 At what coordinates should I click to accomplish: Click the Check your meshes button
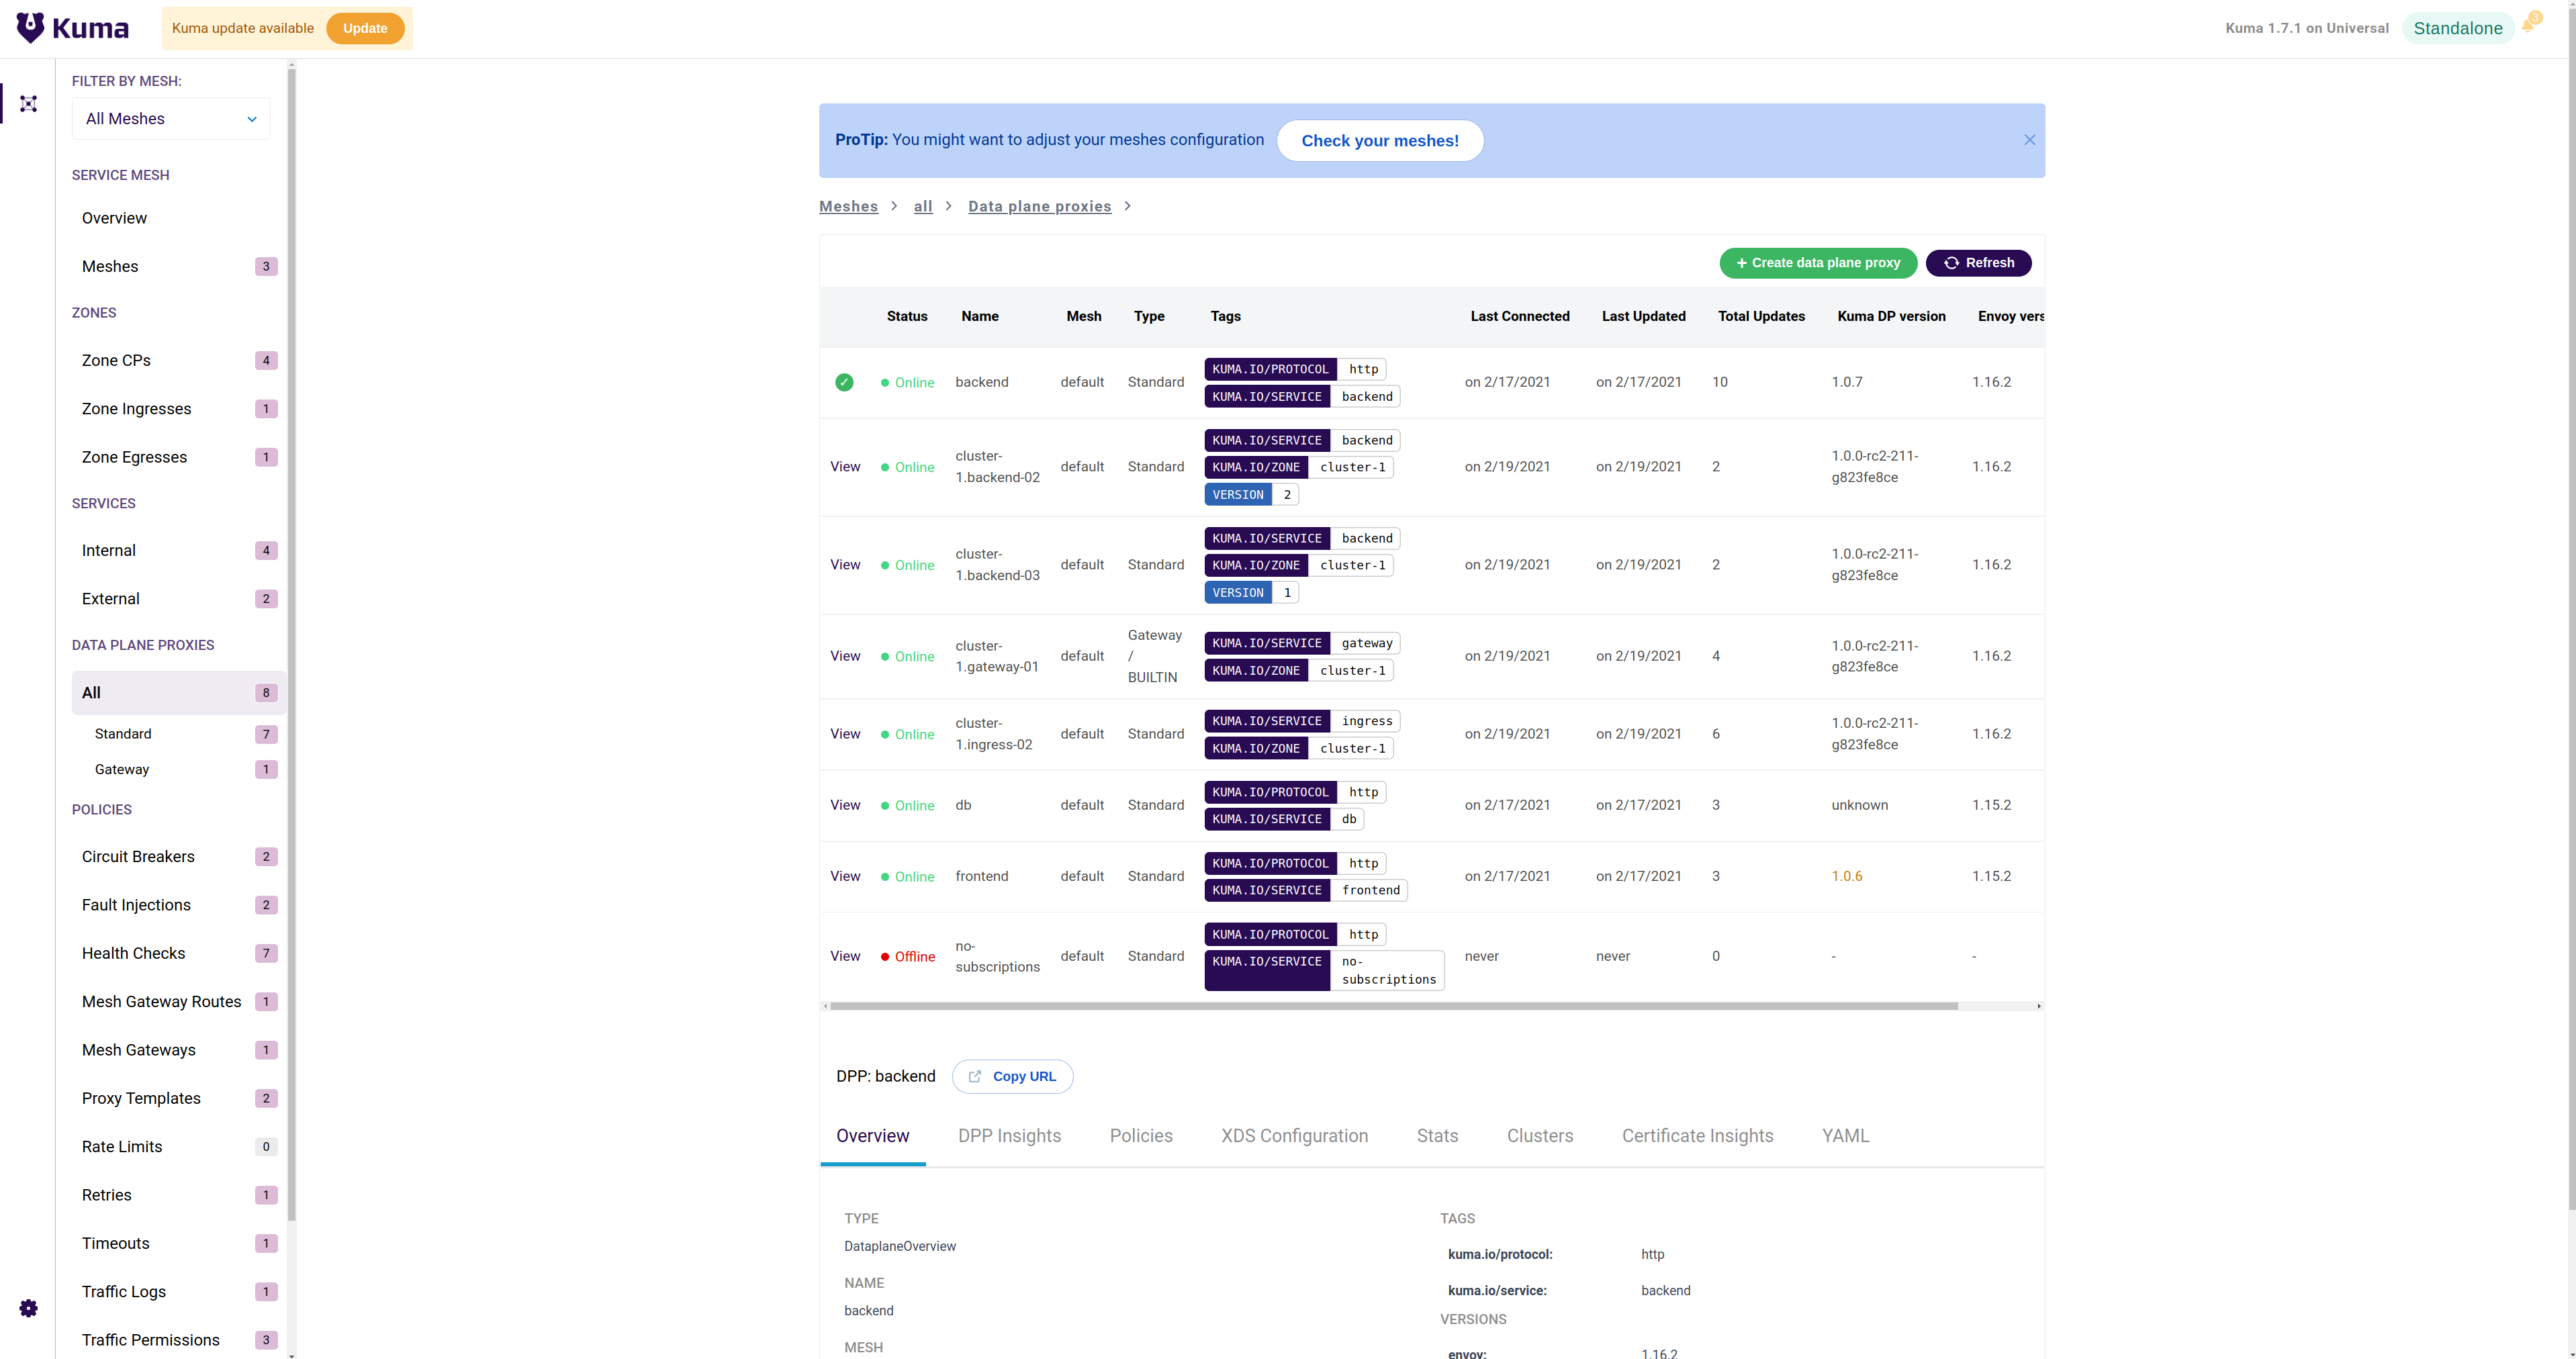click(x=1380, y=140)
